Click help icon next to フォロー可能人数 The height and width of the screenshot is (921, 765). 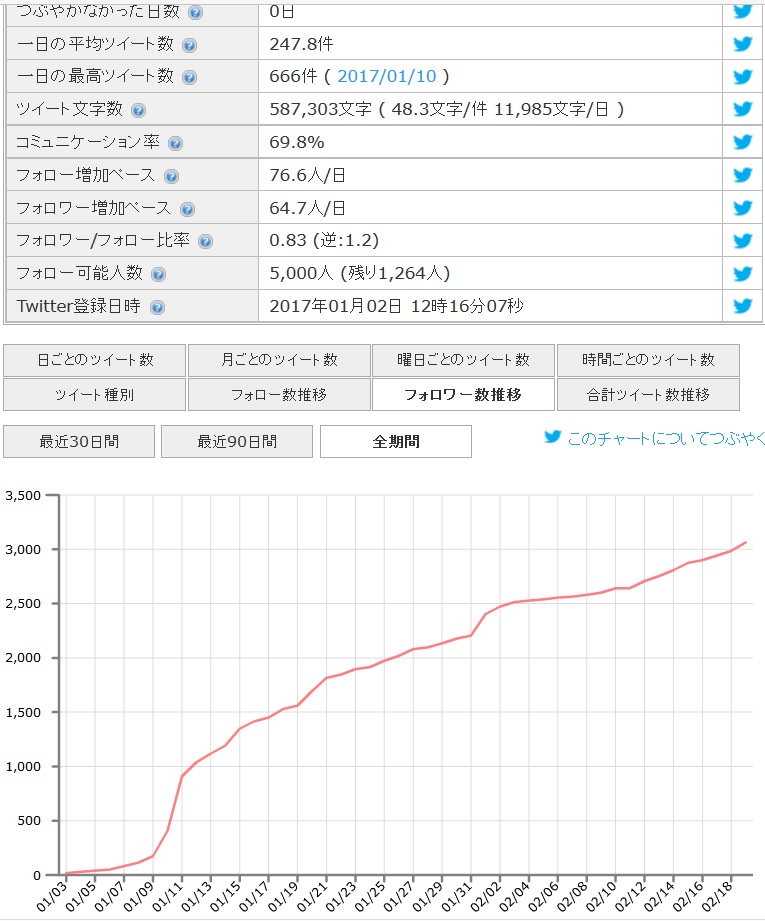click(158, 274)
